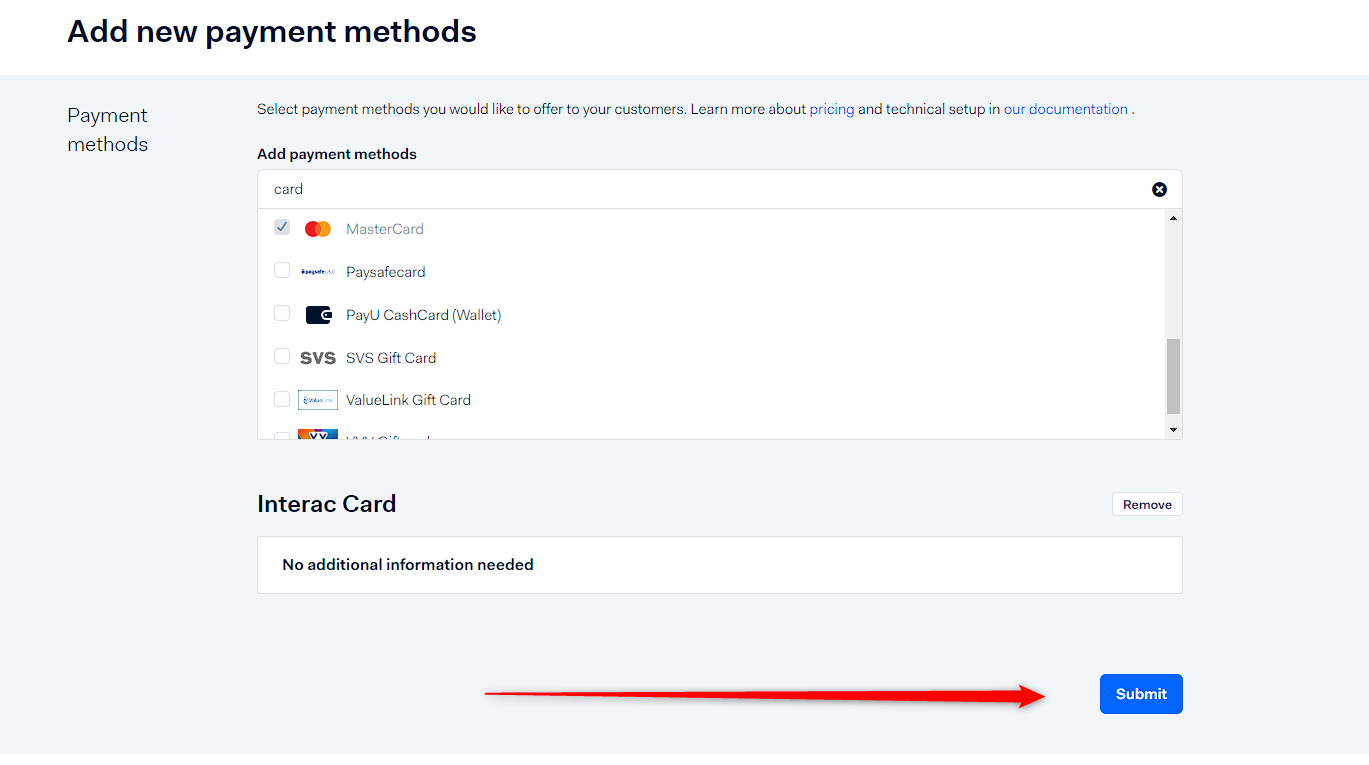
Task: Focus the Add payment methods search field
Action: [700, 189]
